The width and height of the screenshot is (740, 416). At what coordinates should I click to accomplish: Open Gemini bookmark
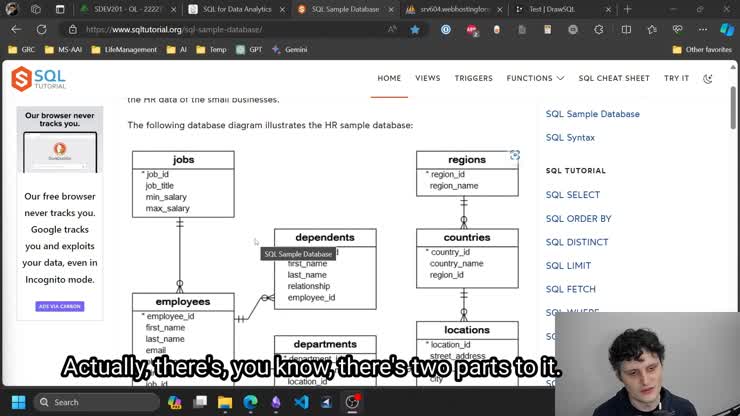(290, 49)
